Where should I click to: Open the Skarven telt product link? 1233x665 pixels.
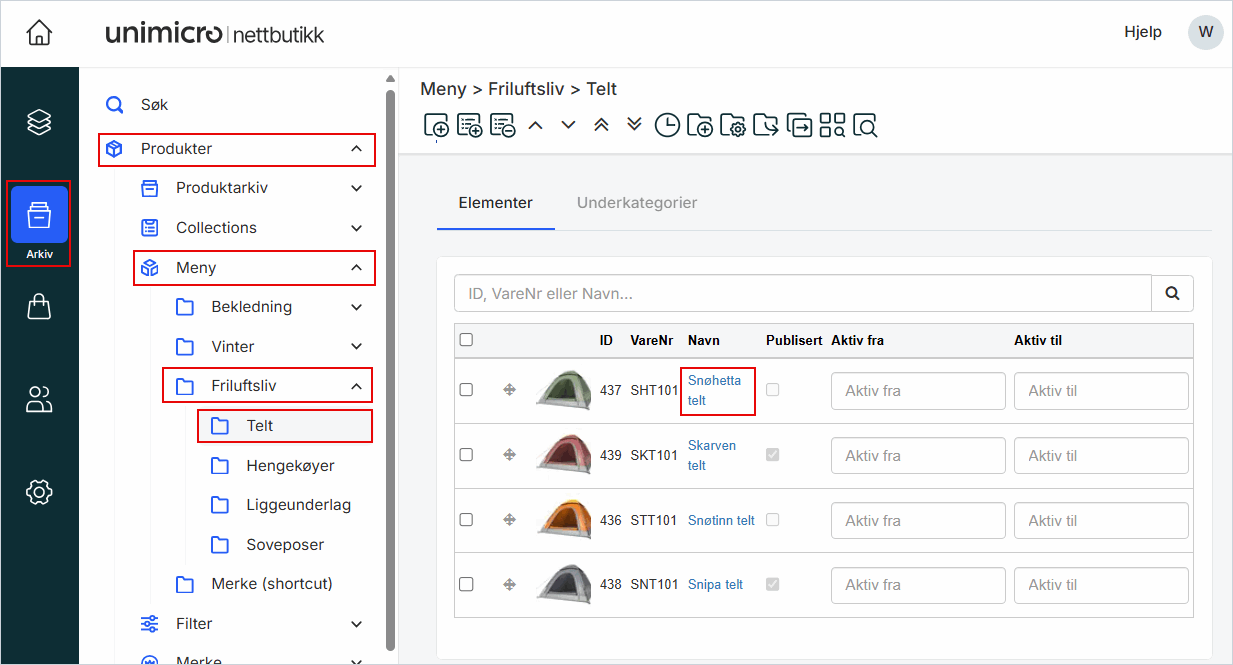(x=711, y=455)
